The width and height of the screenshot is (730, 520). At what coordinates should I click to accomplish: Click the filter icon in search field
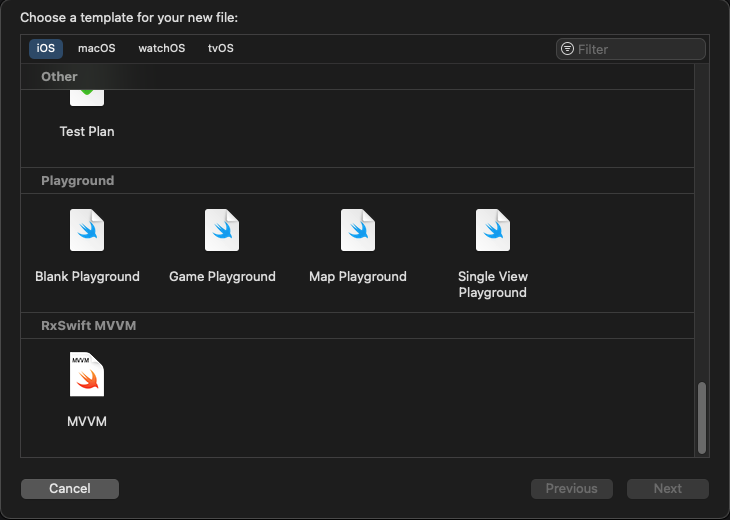point(567,48)
